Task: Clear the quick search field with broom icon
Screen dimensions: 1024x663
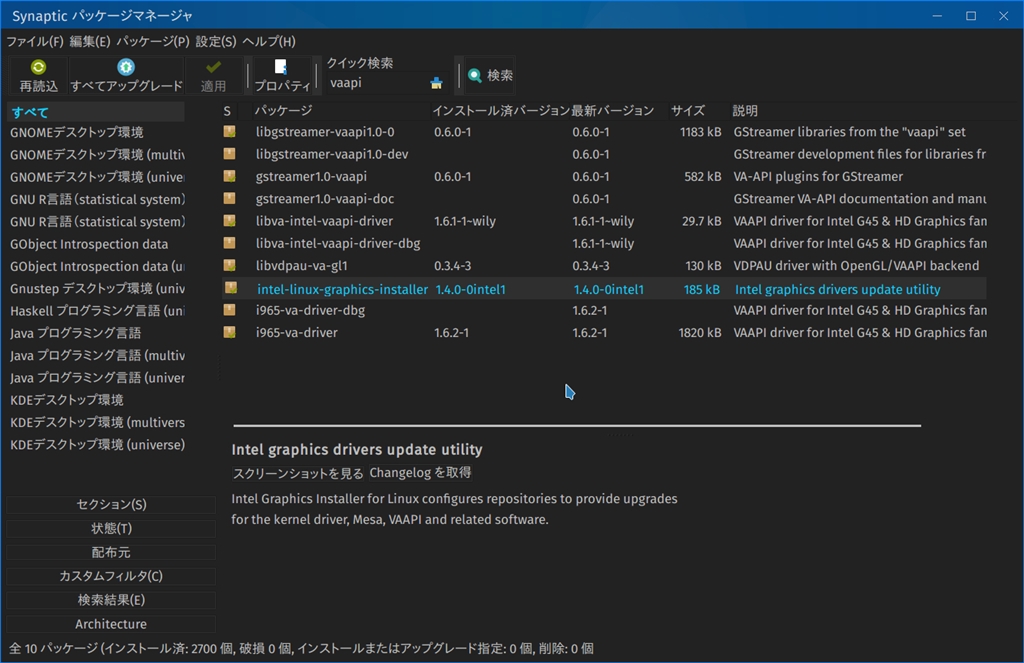Action: point(436,83)
